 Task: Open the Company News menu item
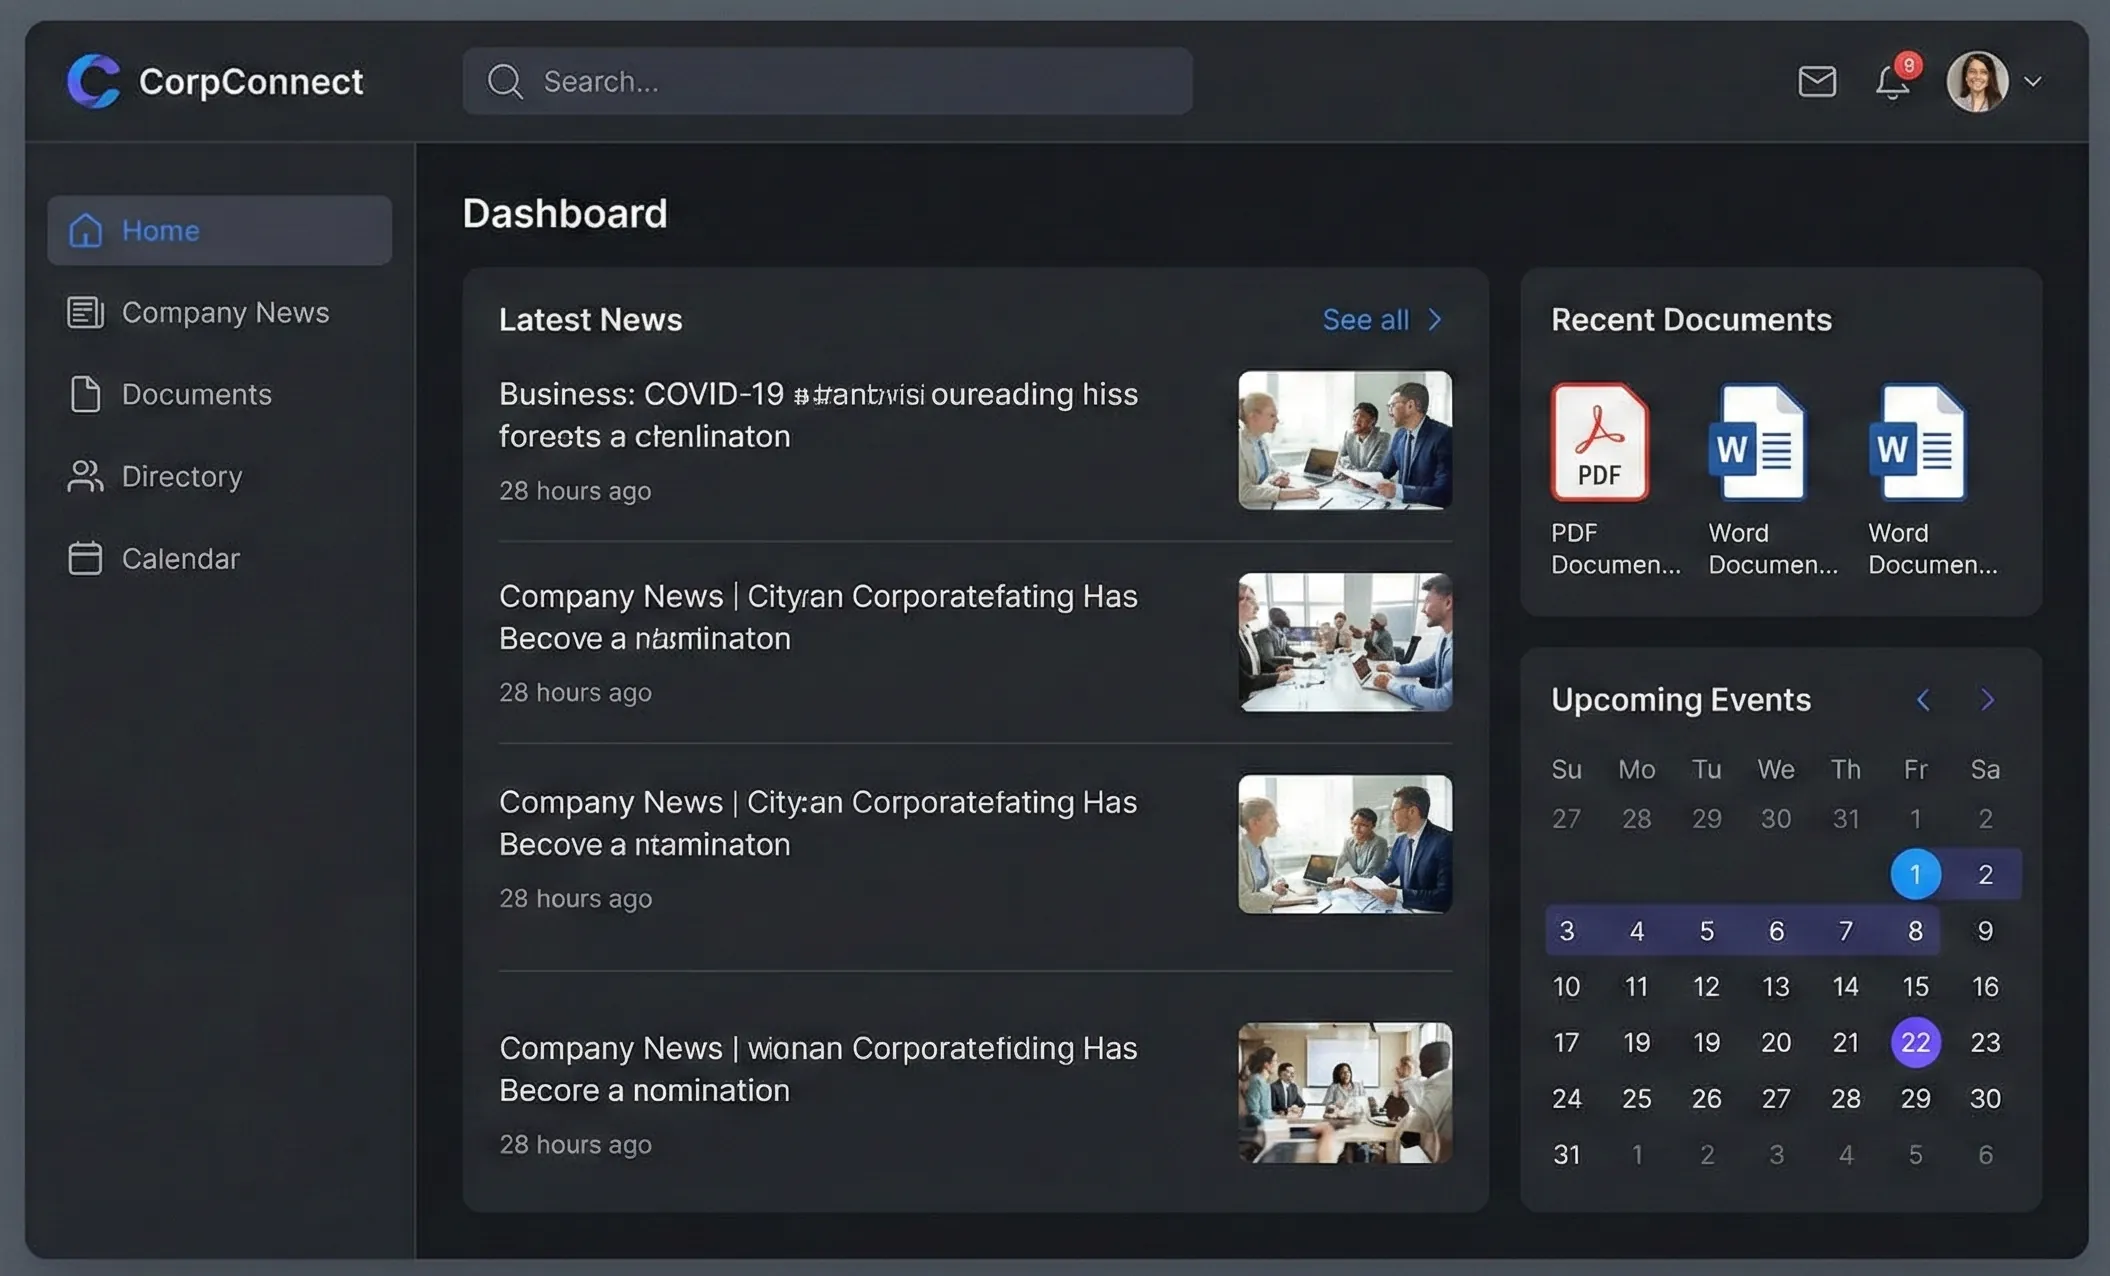point(225,312)
